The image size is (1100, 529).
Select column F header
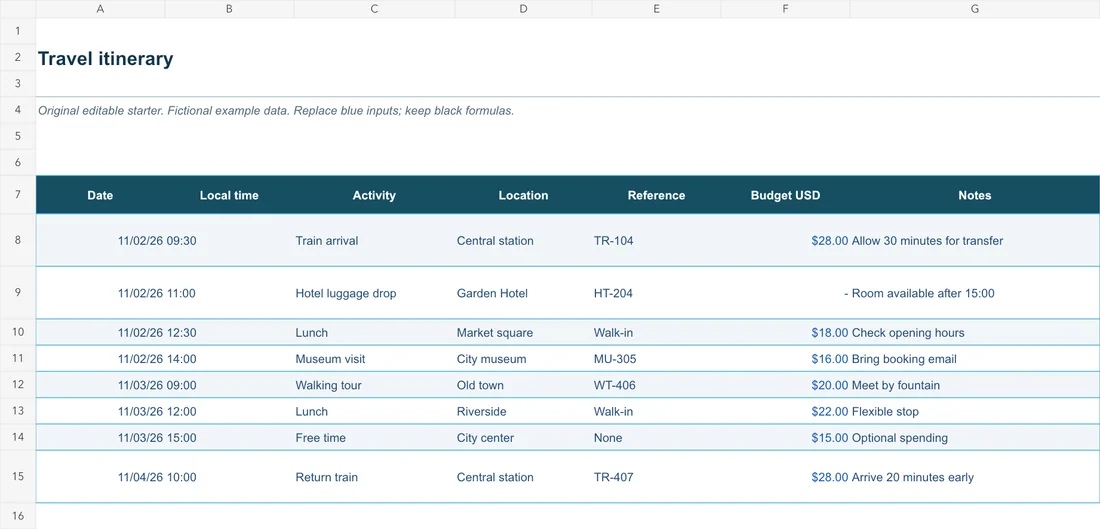pos(785,8)
